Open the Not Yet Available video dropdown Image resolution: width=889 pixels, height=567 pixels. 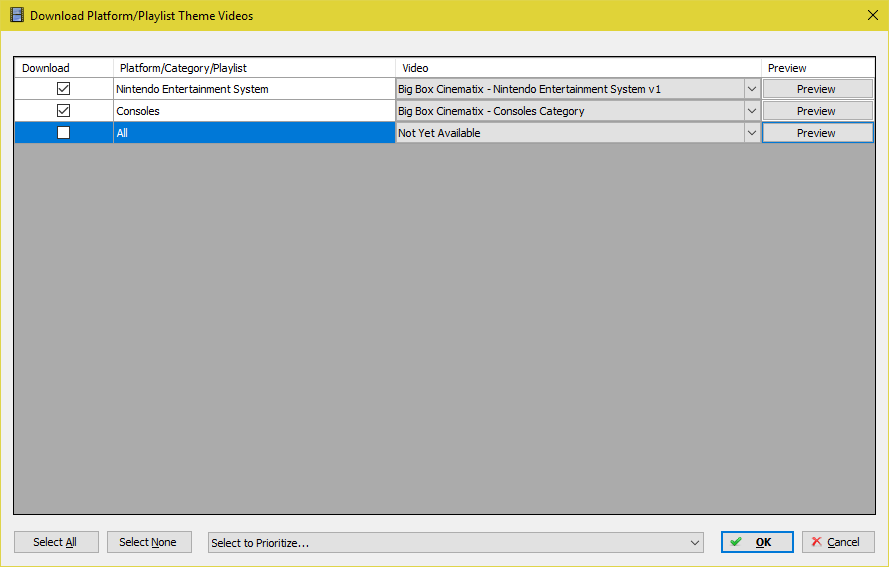752,133
